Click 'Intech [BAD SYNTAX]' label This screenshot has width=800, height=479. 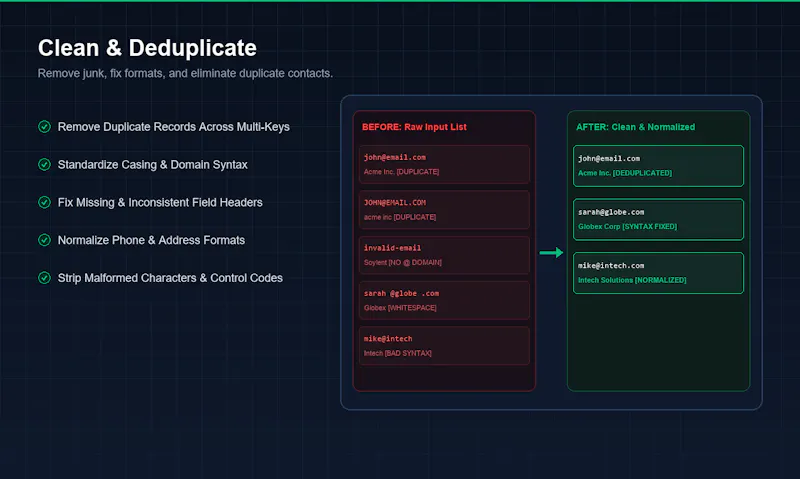[397, 354]
